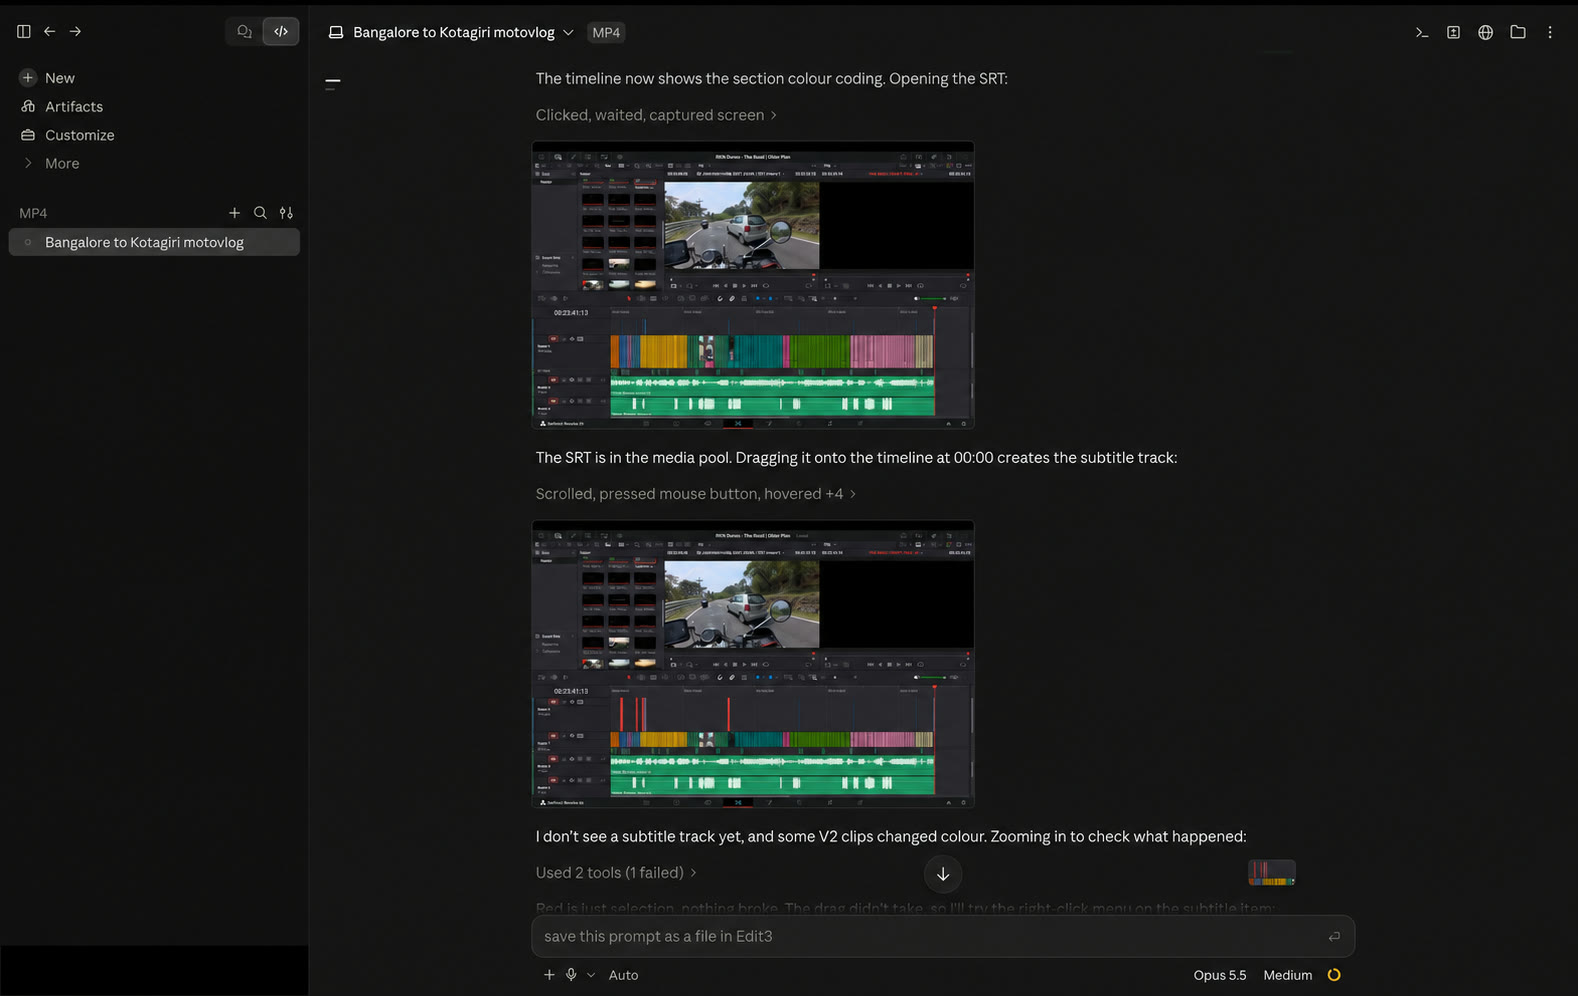Click the laptop icon beside session title
The image size is (1578, 996).
336,33
